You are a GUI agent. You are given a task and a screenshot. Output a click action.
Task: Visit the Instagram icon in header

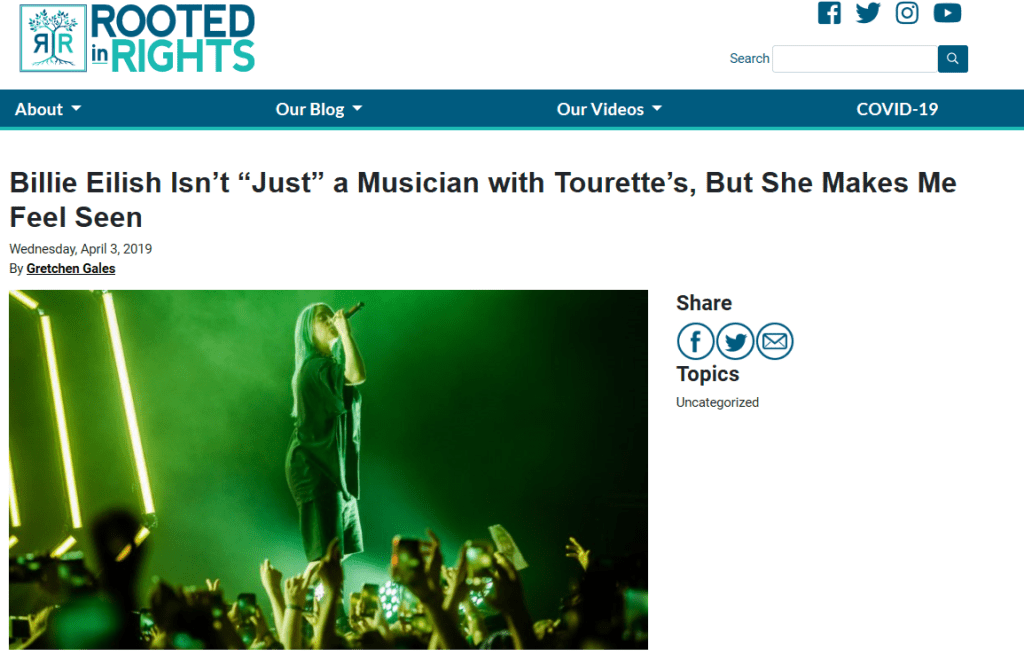906,13
